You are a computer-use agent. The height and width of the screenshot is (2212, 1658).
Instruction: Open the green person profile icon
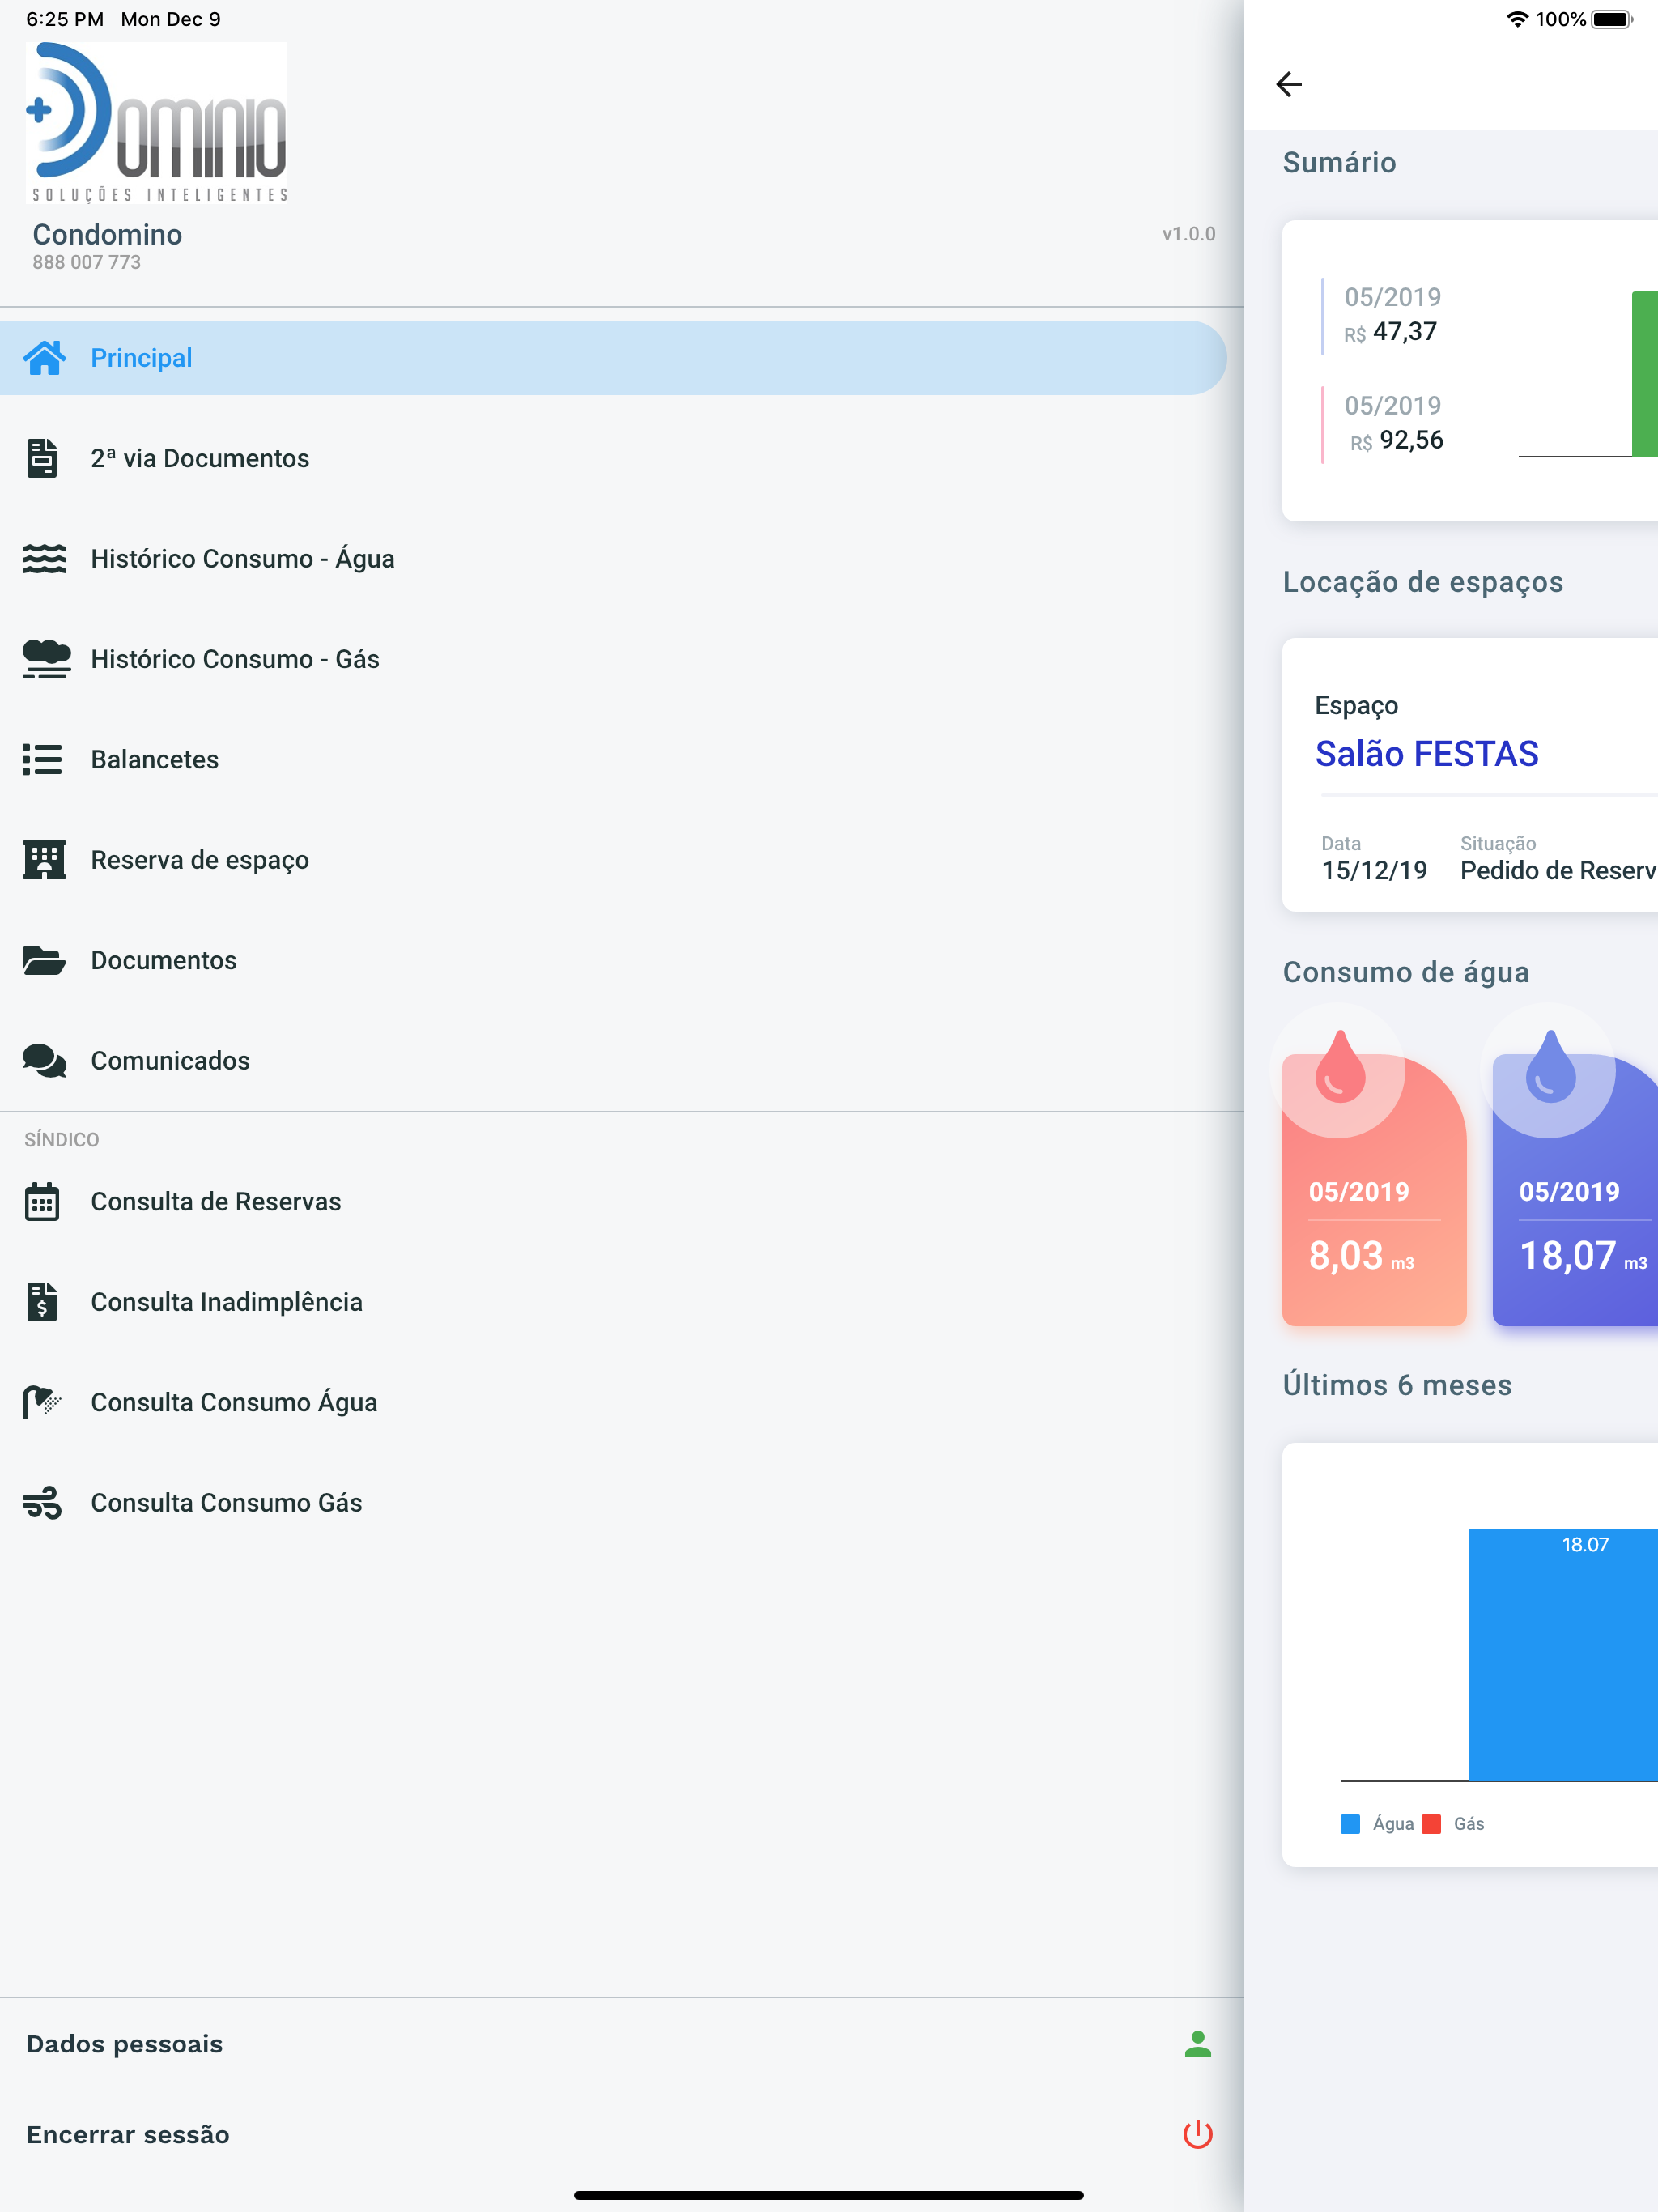(x=1198, y=2044)
